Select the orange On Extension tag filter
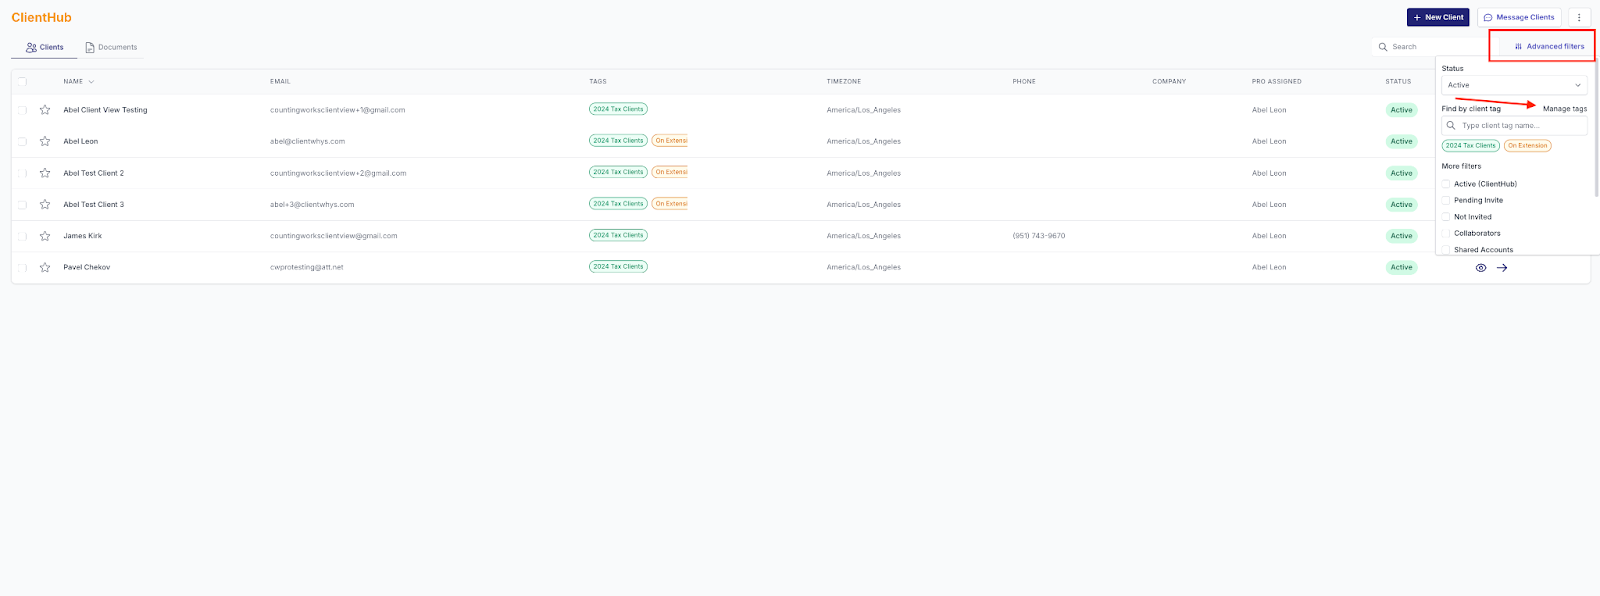 (x=1527, y=146)
